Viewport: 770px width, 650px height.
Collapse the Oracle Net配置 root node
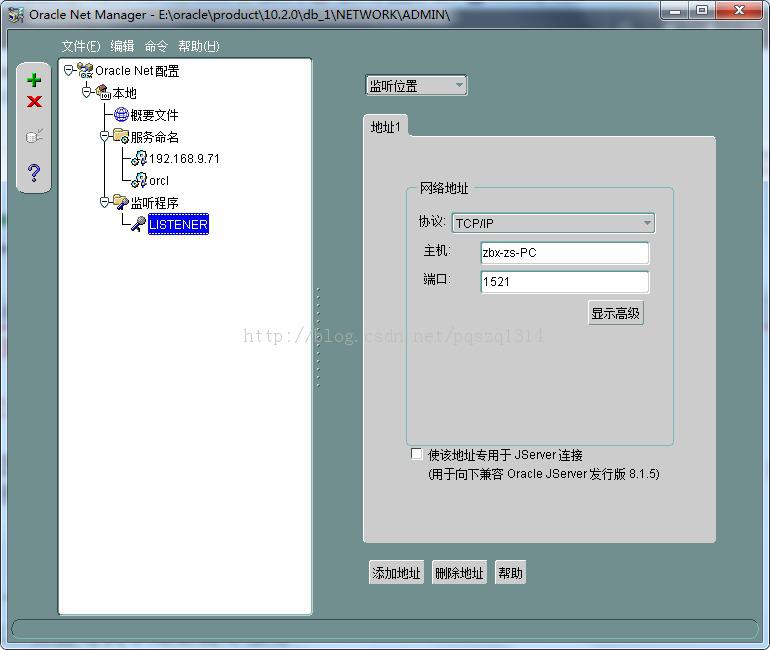69,70
